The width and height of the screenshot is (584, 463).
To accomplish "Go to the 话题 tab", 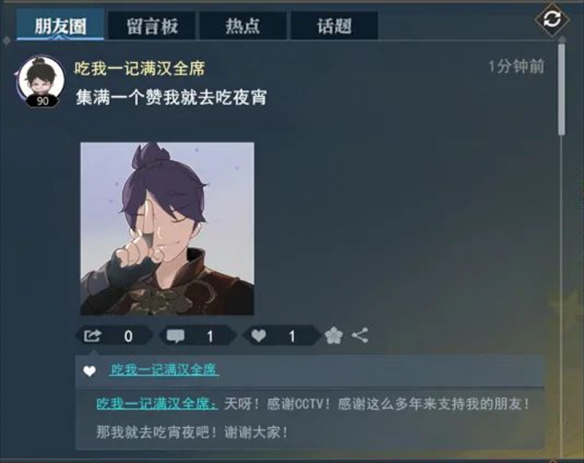I will coord(334,26).
